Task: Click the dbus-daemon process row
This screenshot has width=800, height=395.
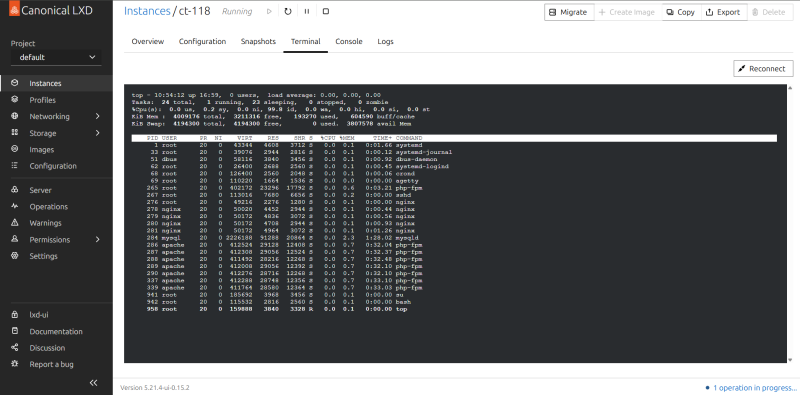Action: [285, 159]
